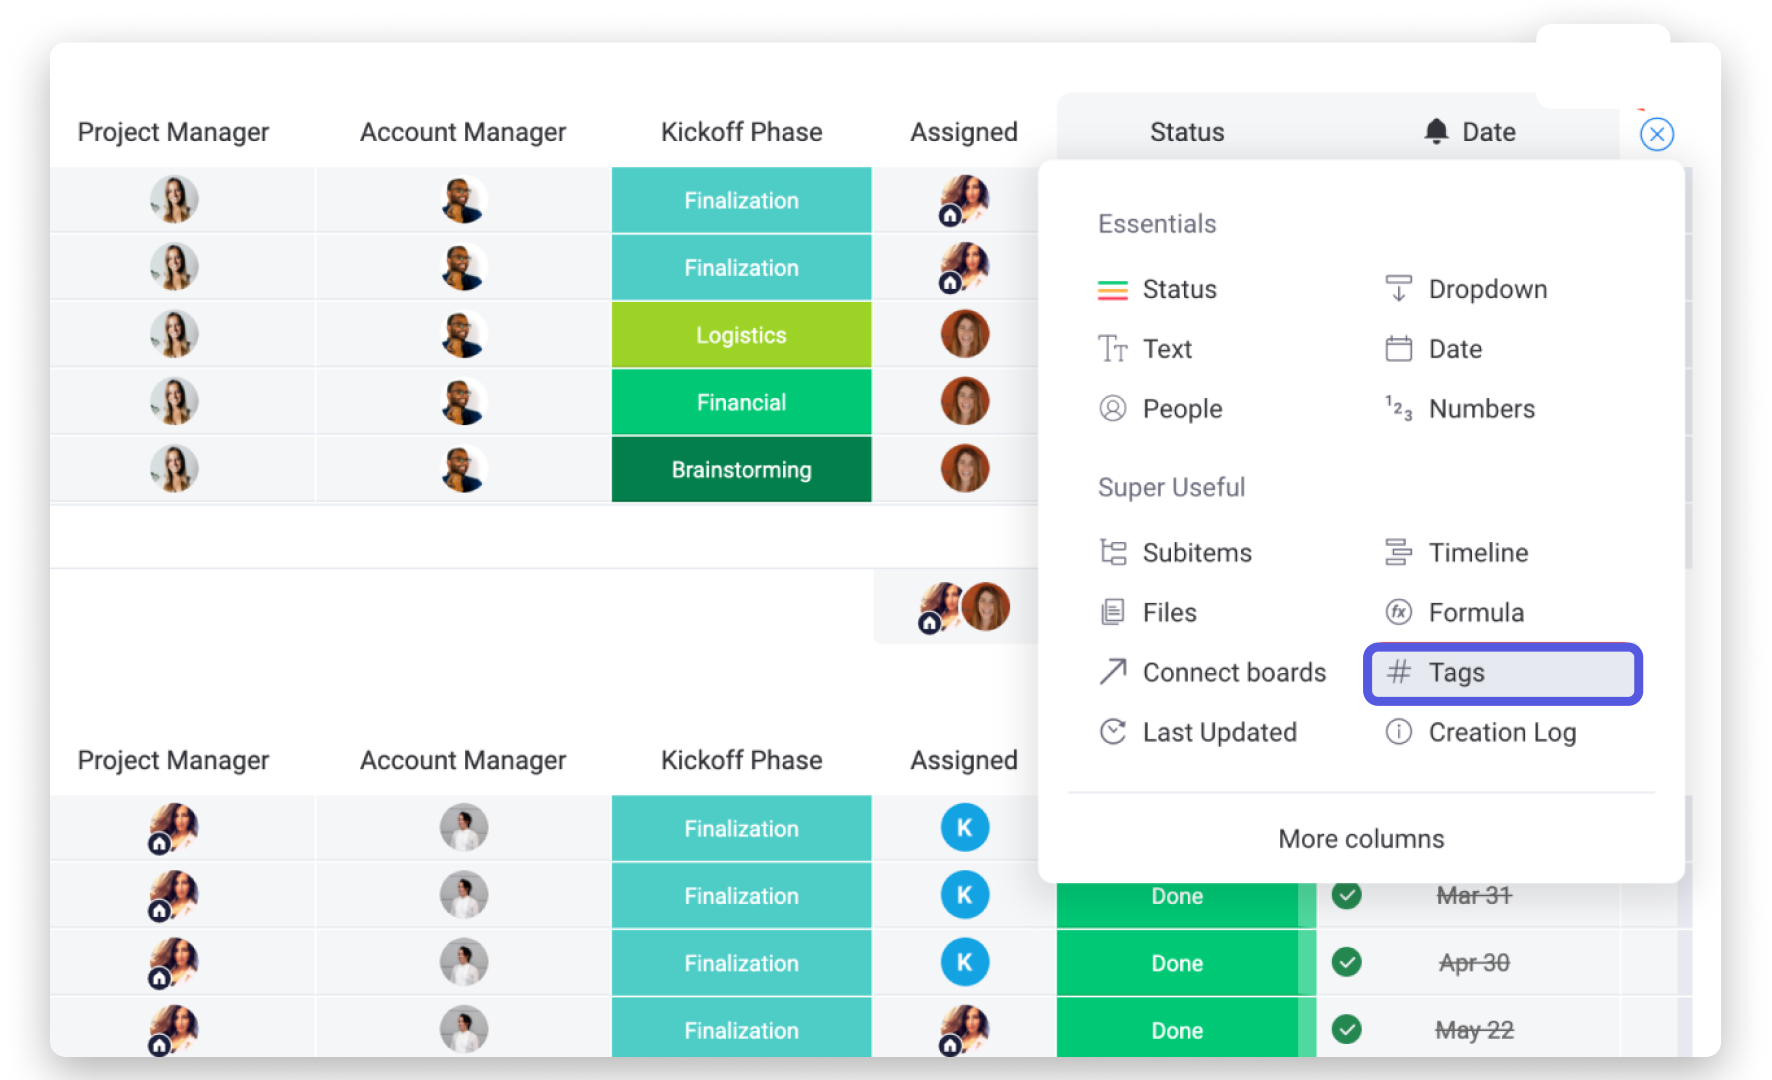Click the Formula fx icon

click(x=1398, y=612)
